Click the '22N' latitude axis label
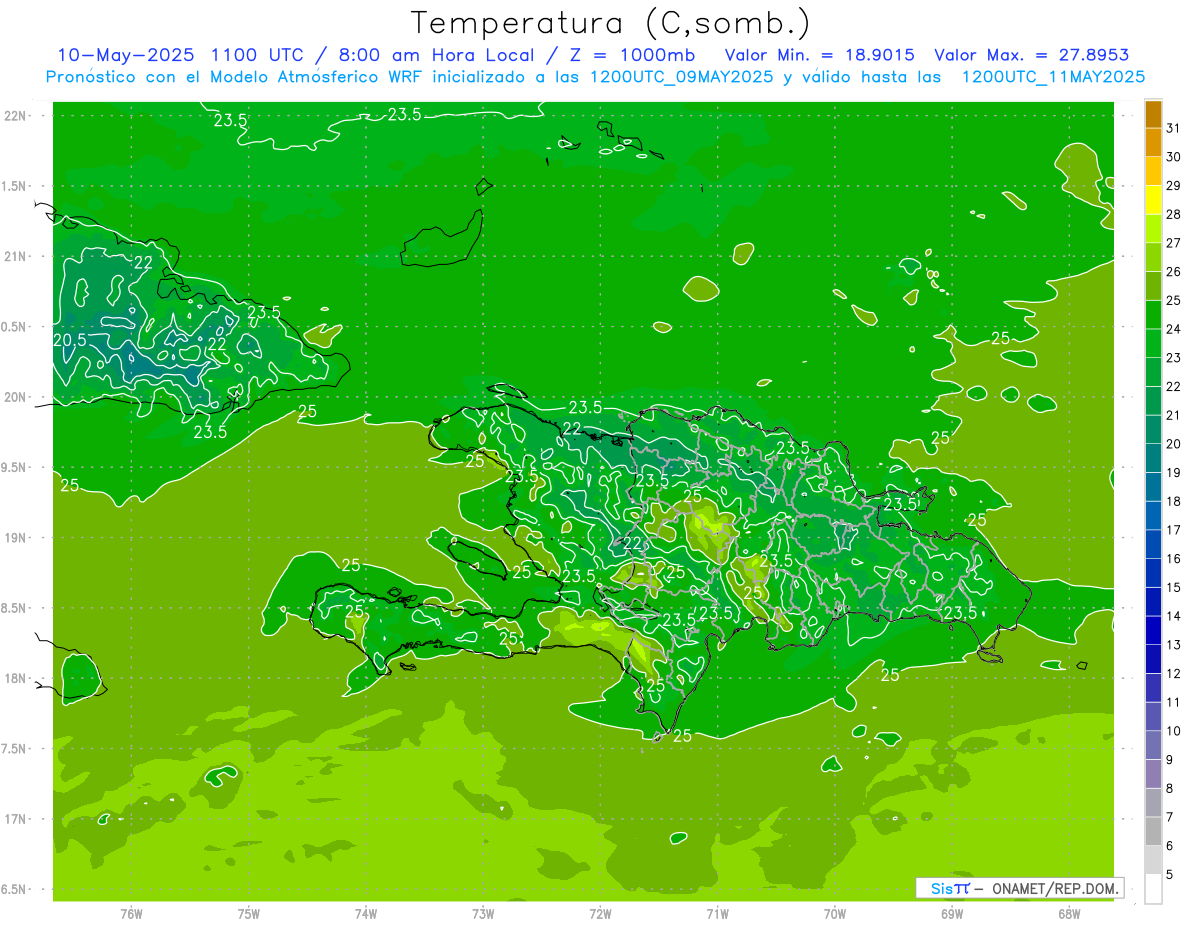 point(16,115)
